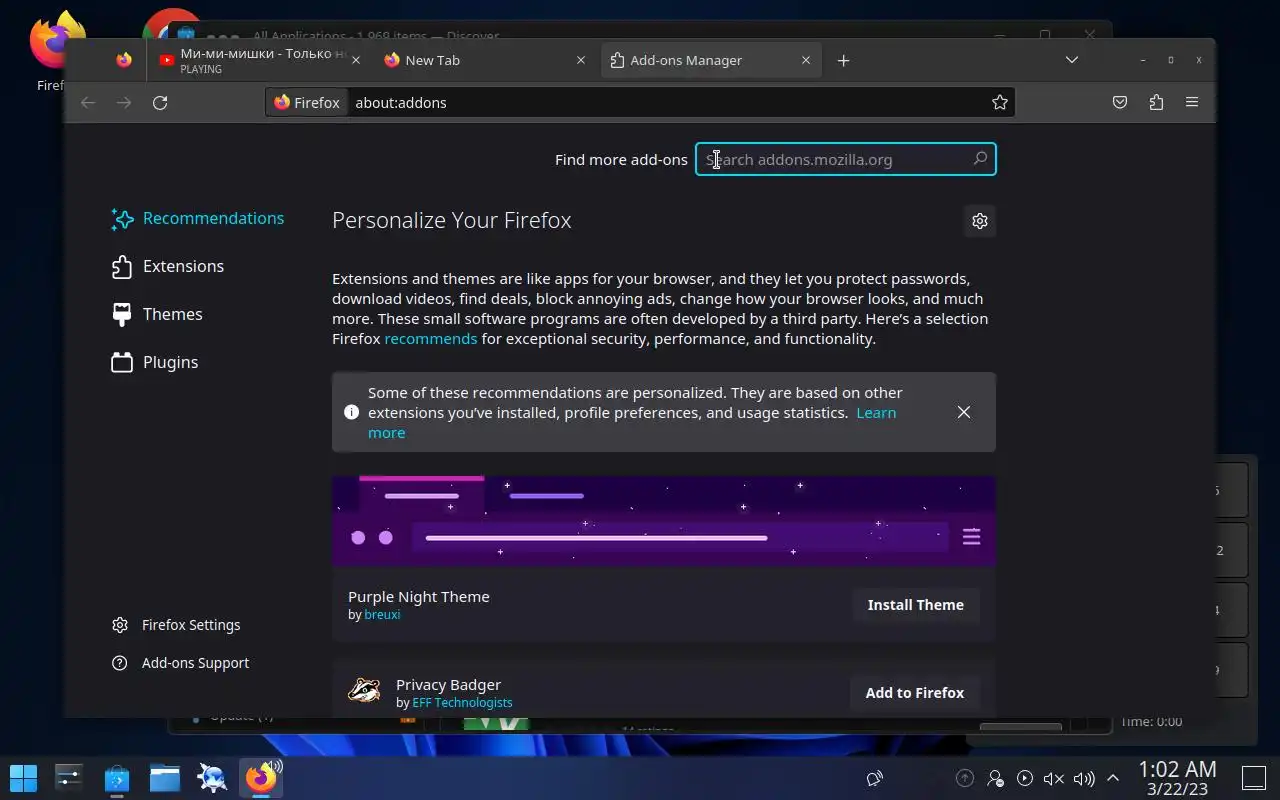Close the Add-ons Manager tab

(806, 60)
